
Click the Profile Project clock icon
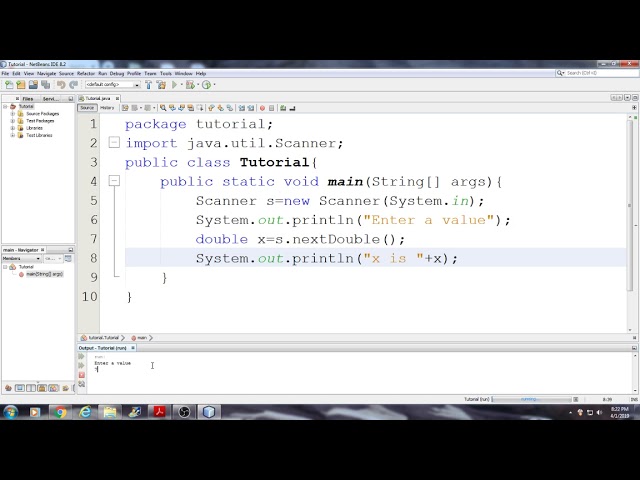207,84
